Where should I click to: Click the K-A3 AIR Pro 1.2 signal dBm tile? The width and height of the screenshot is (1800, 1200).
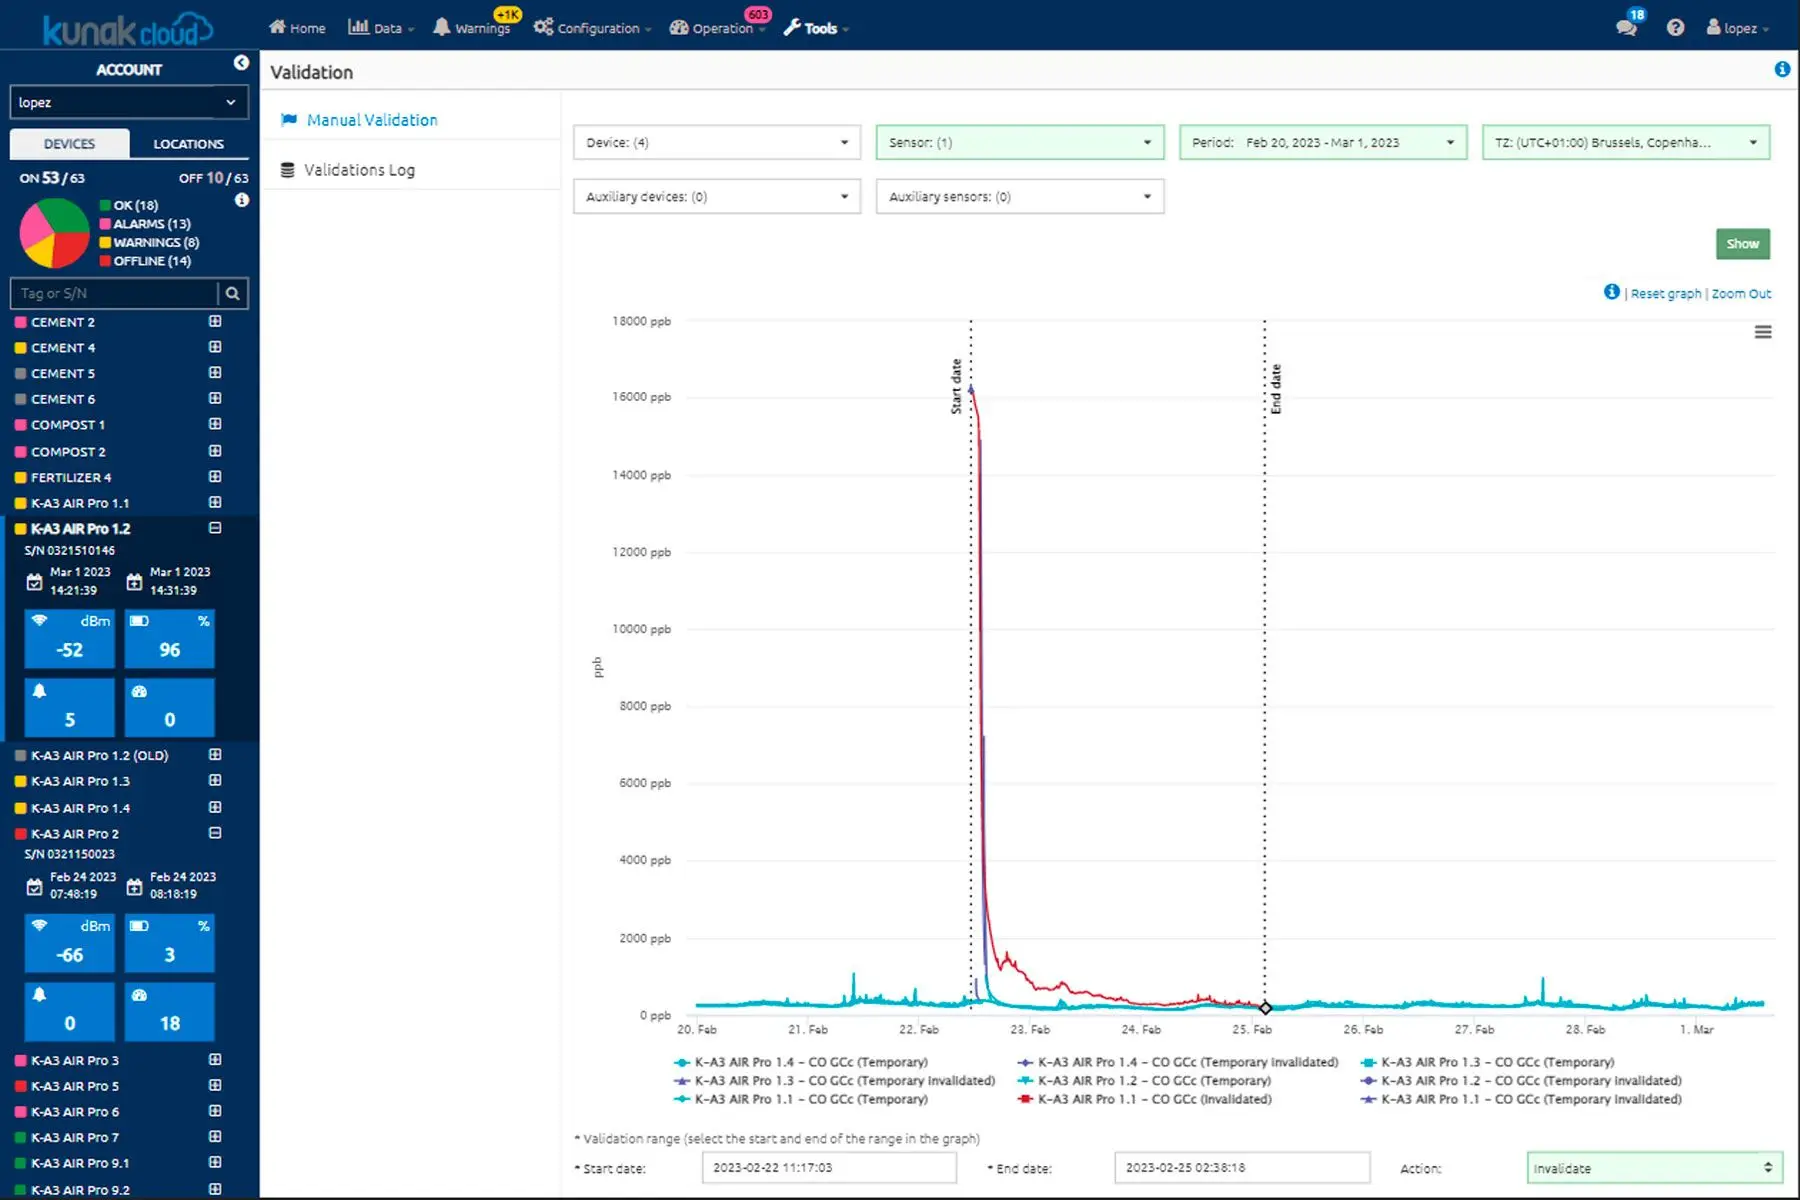pos(70,638)
